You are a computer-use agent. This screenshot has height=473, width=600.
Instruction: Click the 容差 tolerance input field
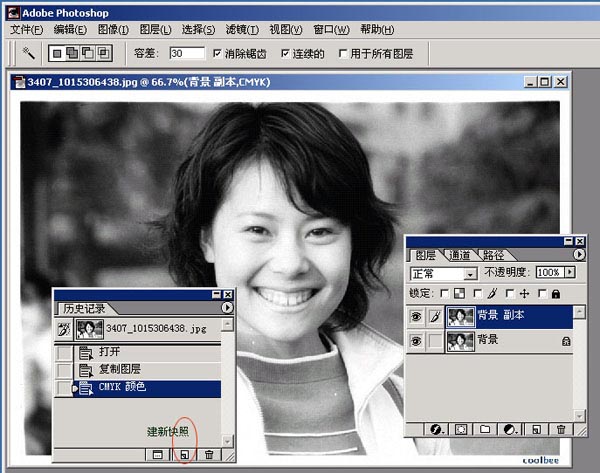click(x=186, y=53)
